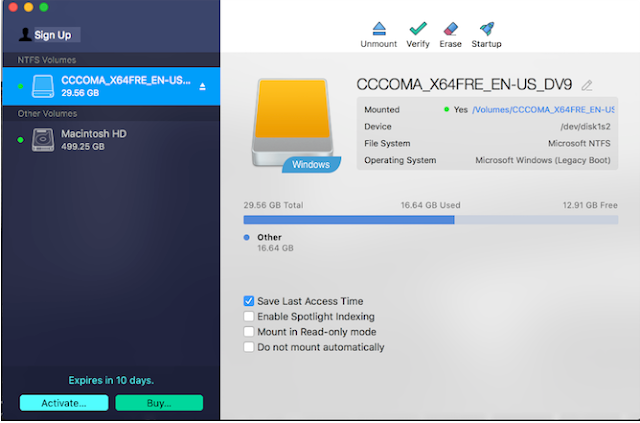Viewport: 640px width, 423px height.
Task: Click the blue Other legend dot
Action: tap(247, 237)
